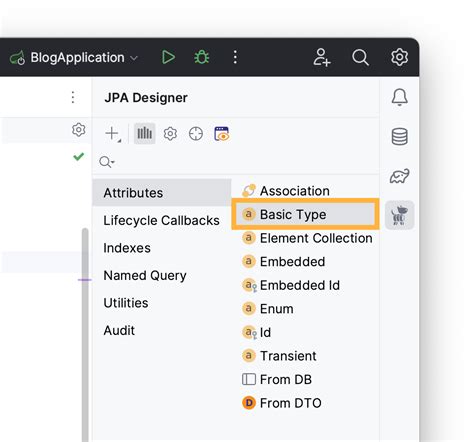Choose Embedded attribute
Image resolution: width=474 pixels, height=442 pixels.
click(305, 262)
